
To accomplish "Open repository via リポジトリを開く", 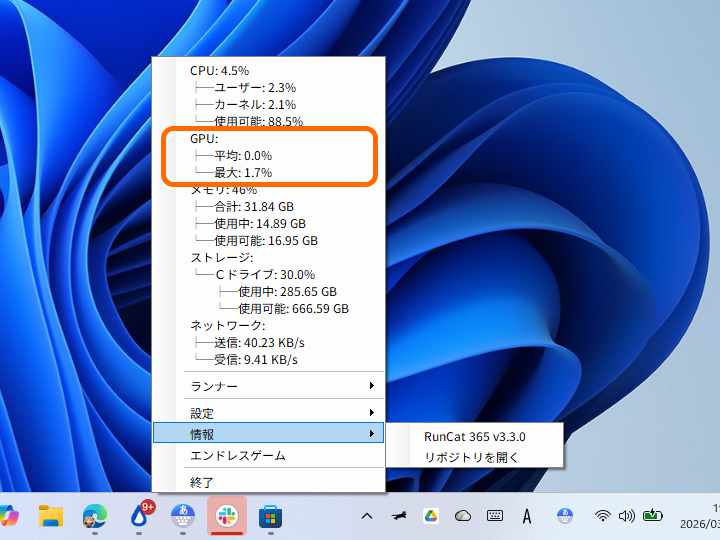I will point(474,457).
